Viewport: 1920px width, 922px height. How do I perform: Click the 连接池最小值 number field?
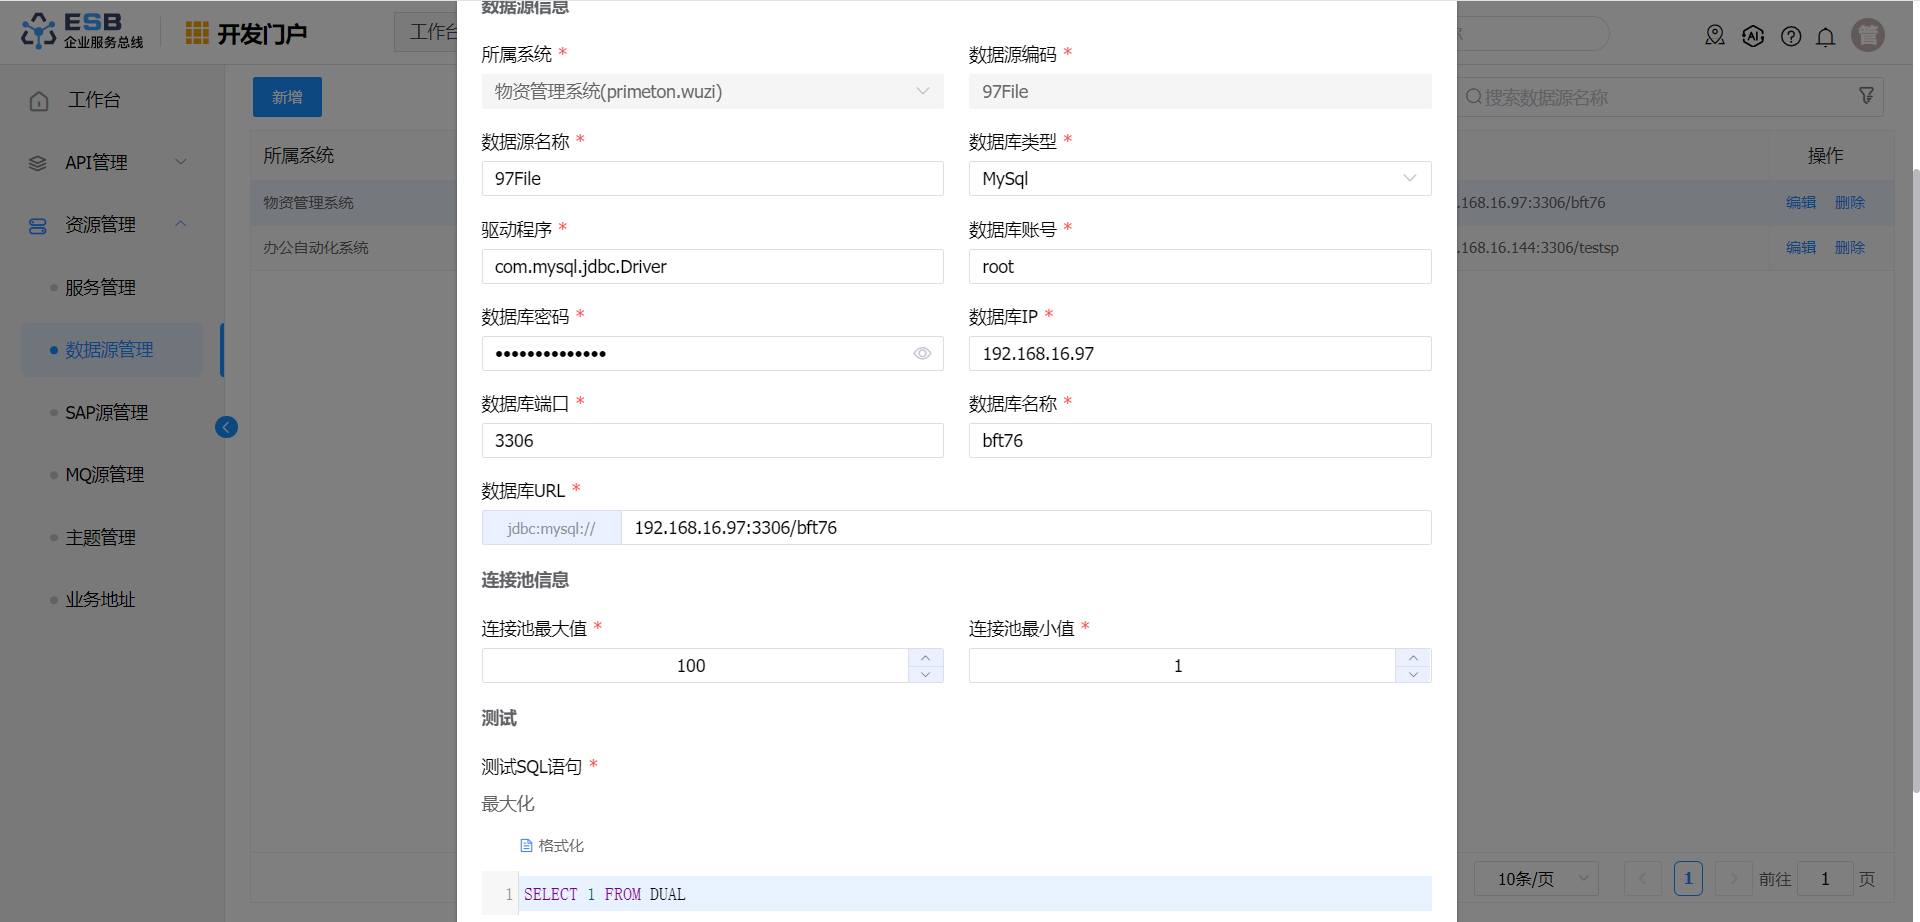[x=1182, y=666]
